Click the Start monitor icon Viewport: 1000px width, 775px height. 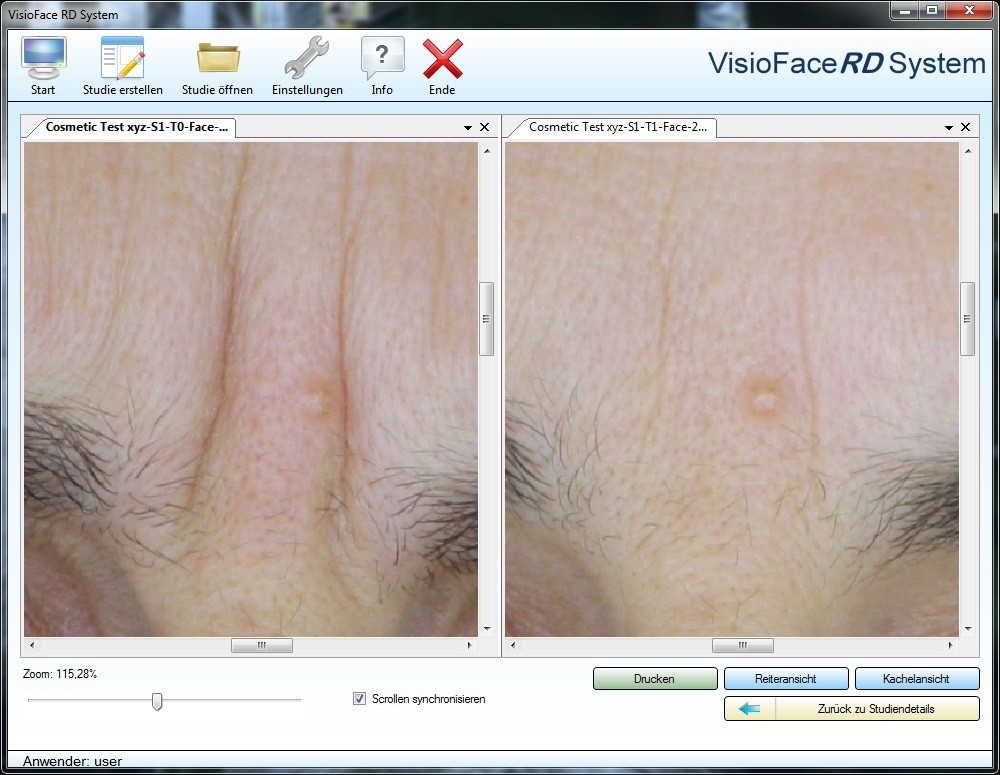43,58
